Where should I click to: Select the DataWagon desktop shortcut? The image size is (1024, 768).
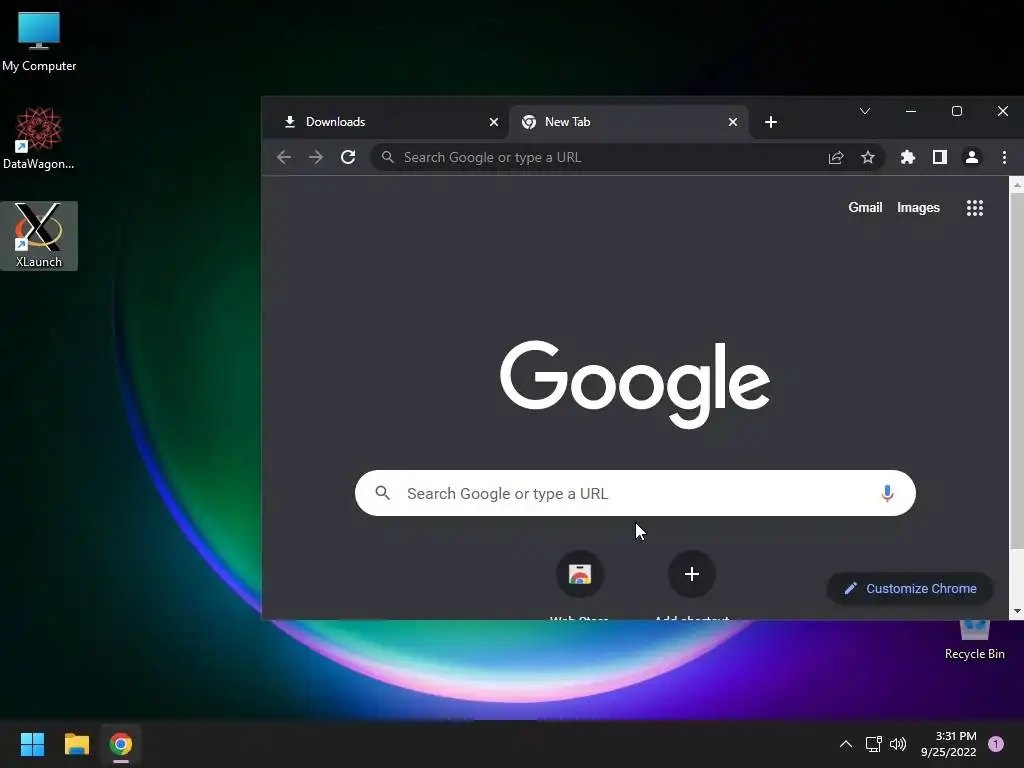point(39,138)
